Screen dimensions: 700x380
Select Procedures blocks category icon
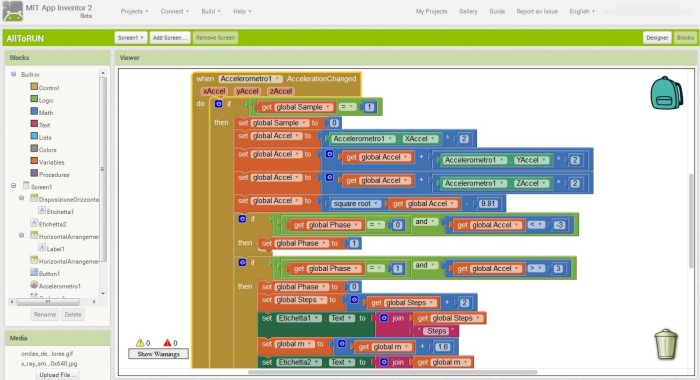[x=34, y=173]
